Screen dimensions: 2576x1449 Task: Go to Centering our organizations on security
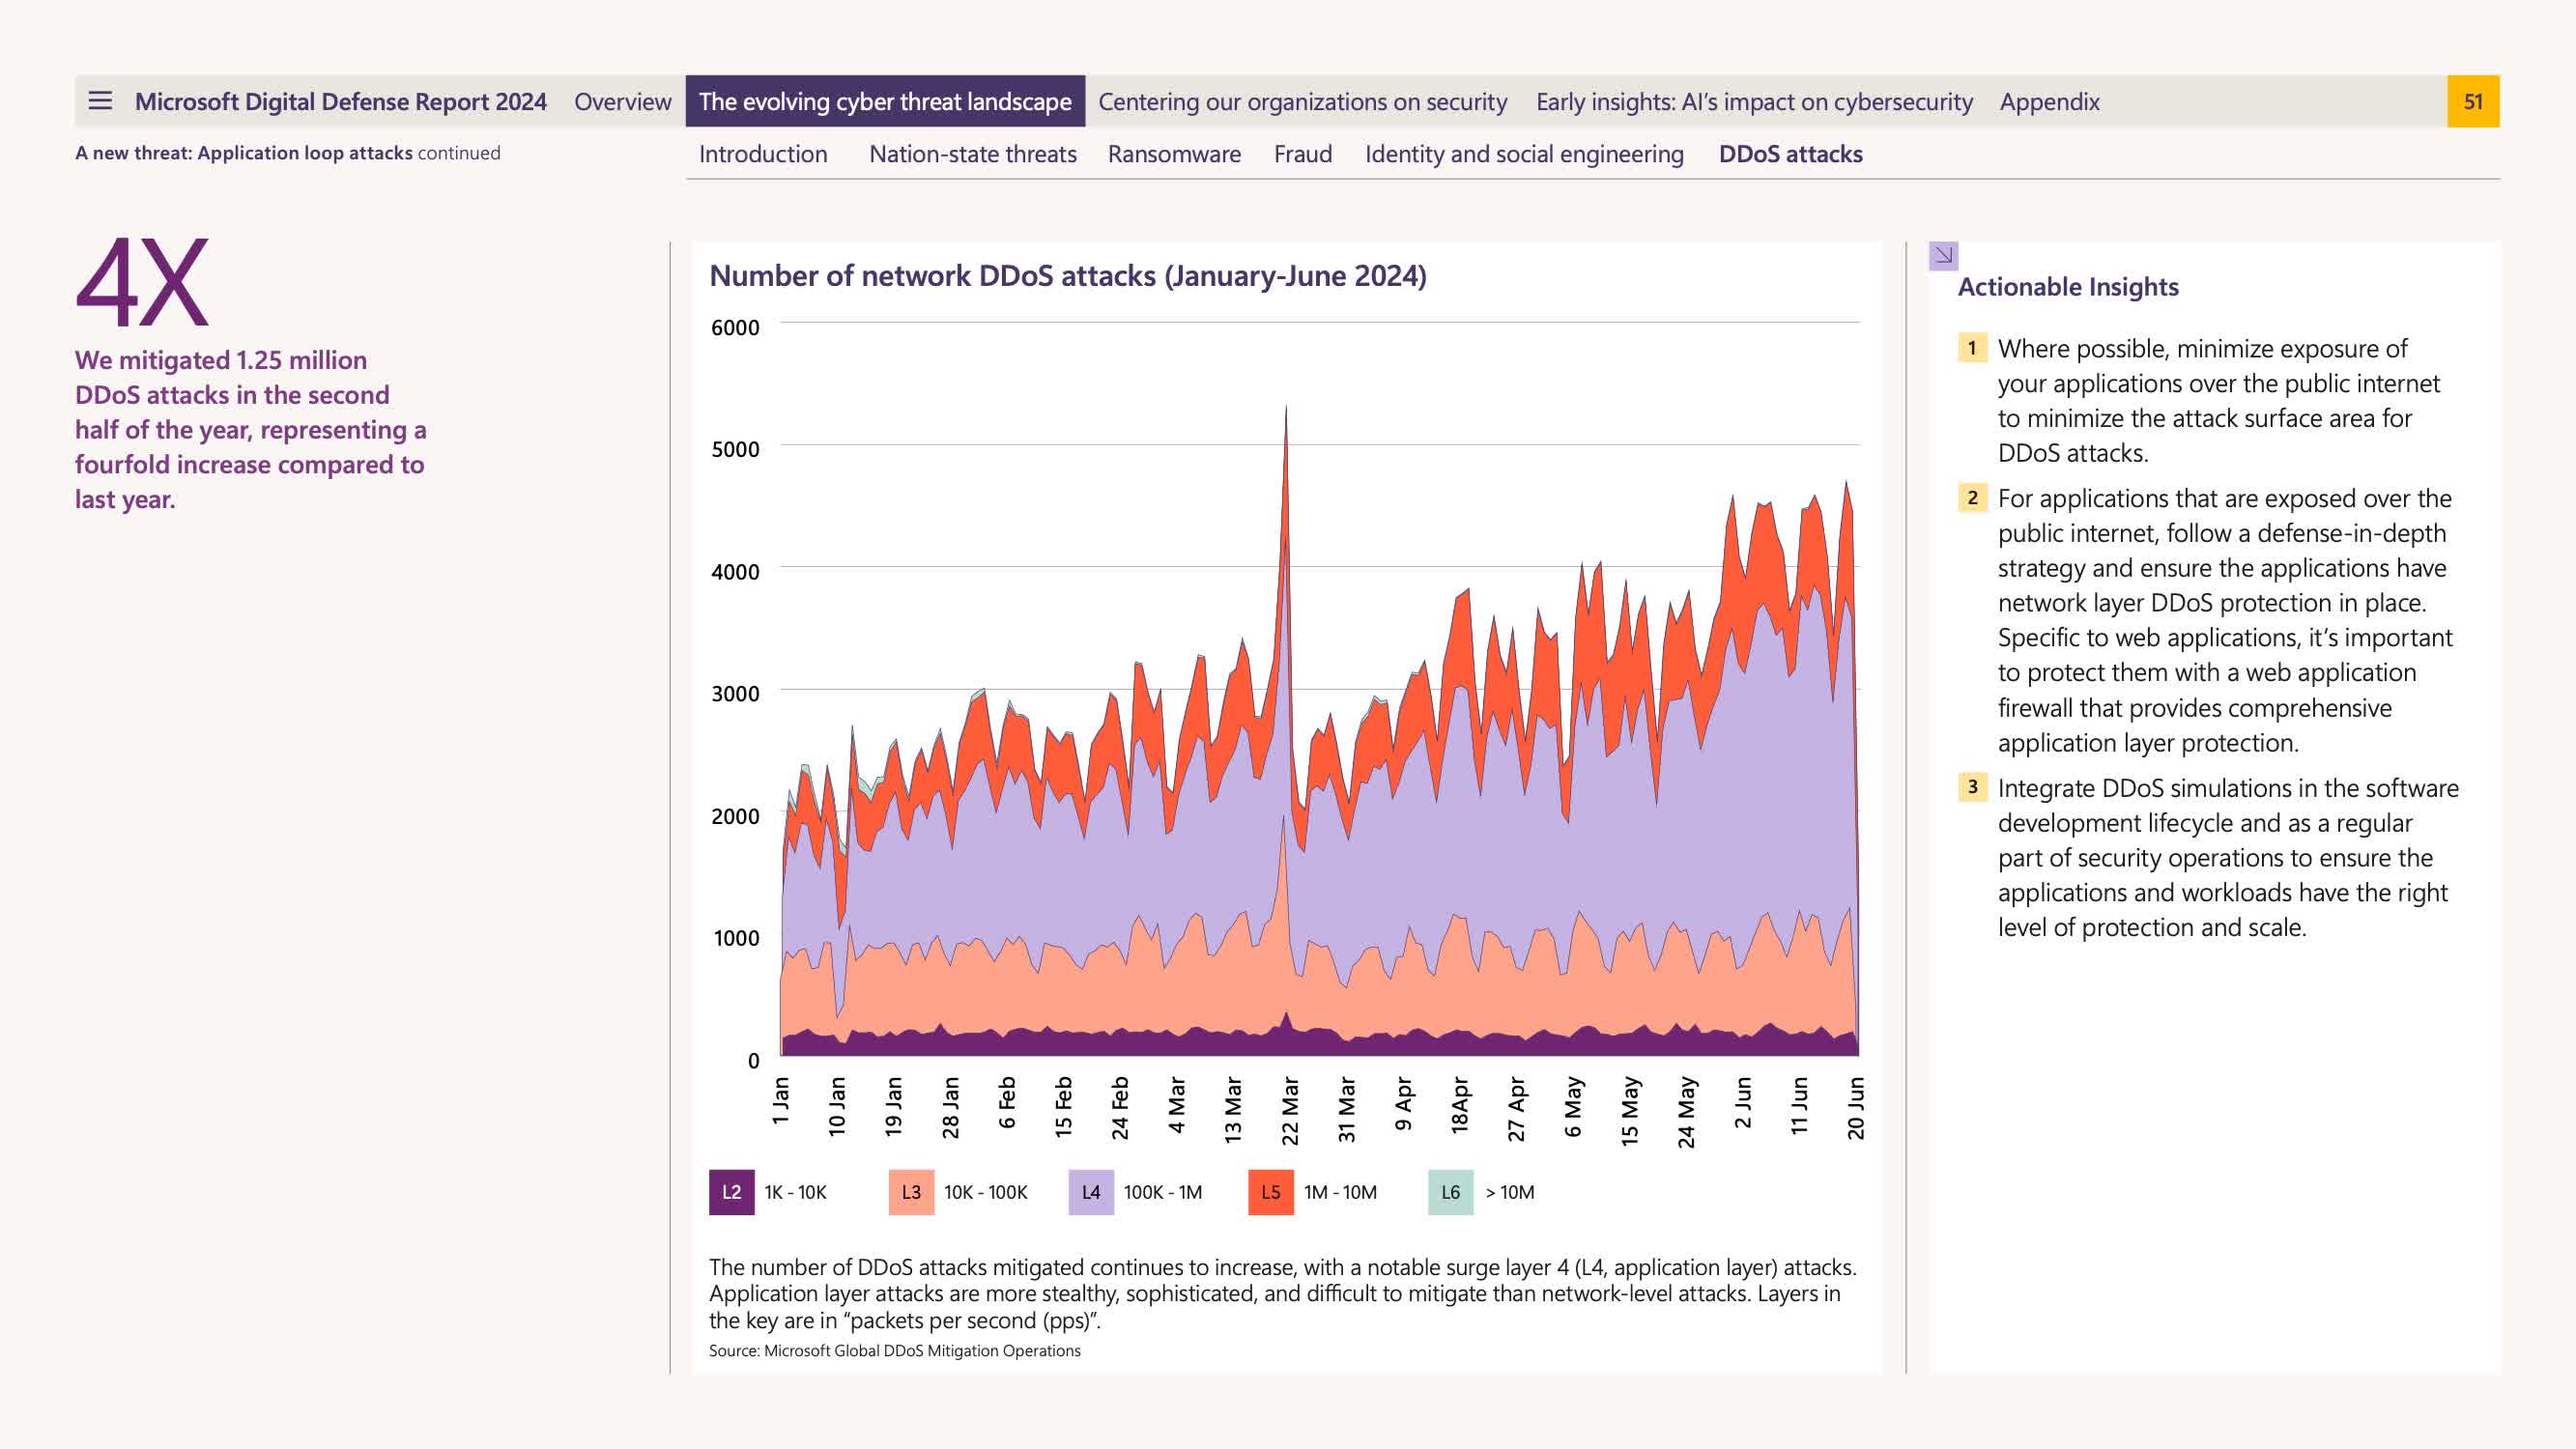1302,102
